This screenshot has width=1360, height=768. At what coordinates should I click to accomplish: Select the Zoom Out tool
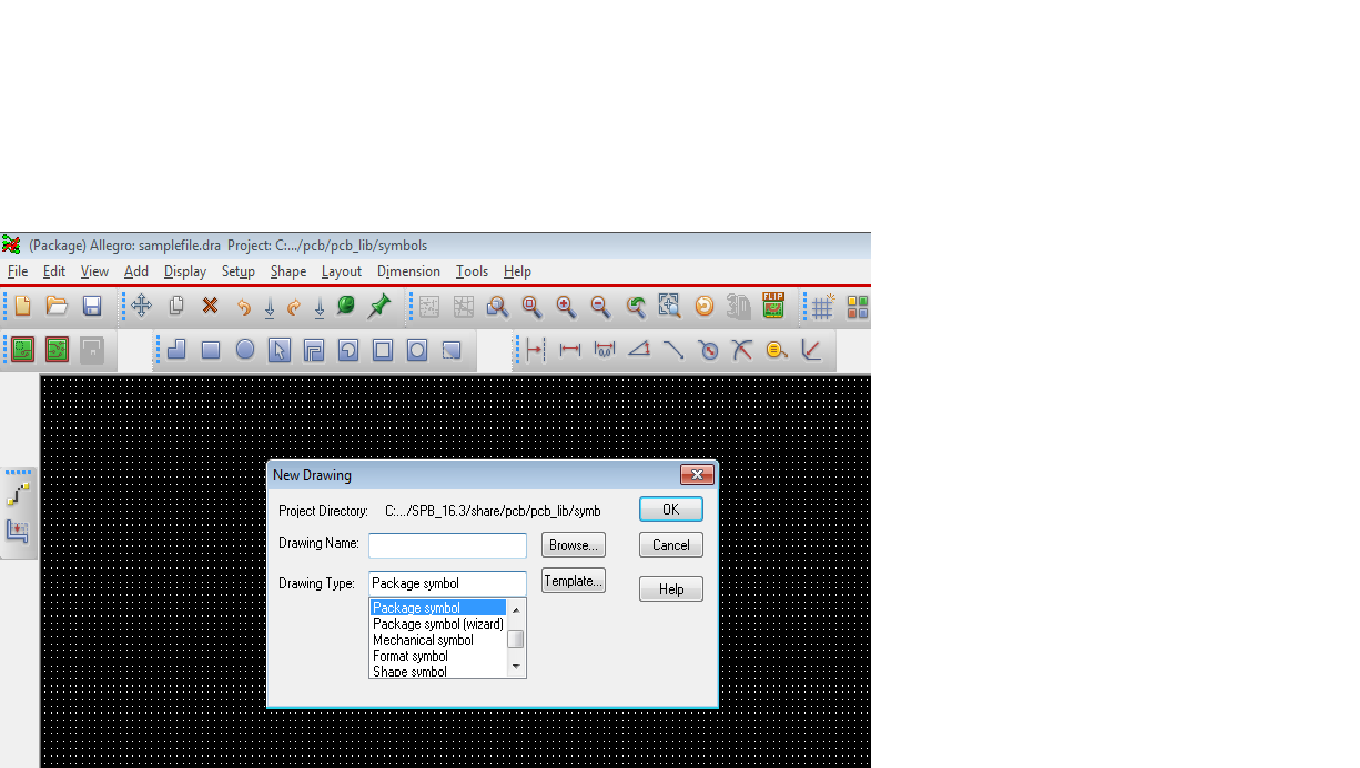[599, 305]
